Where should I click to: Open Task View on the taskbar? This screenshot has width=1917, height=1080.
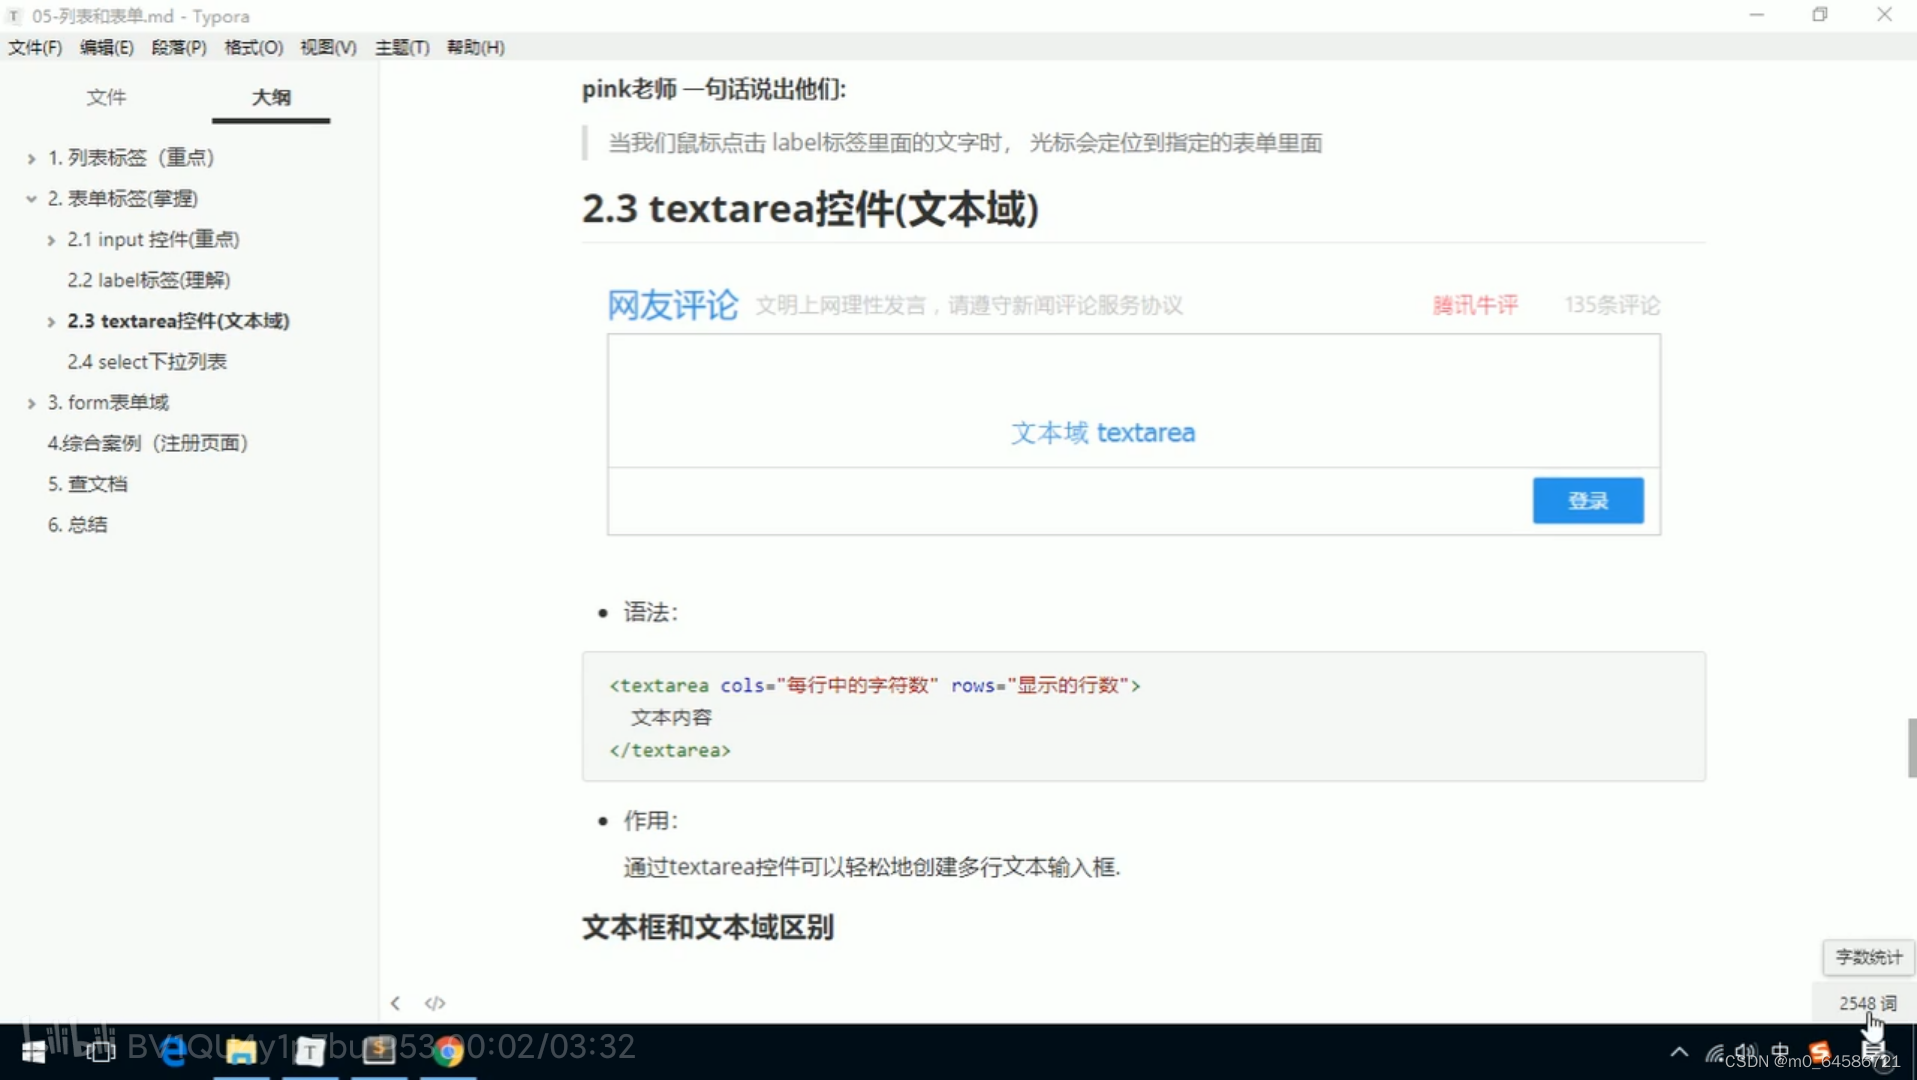click(100, 1051)
